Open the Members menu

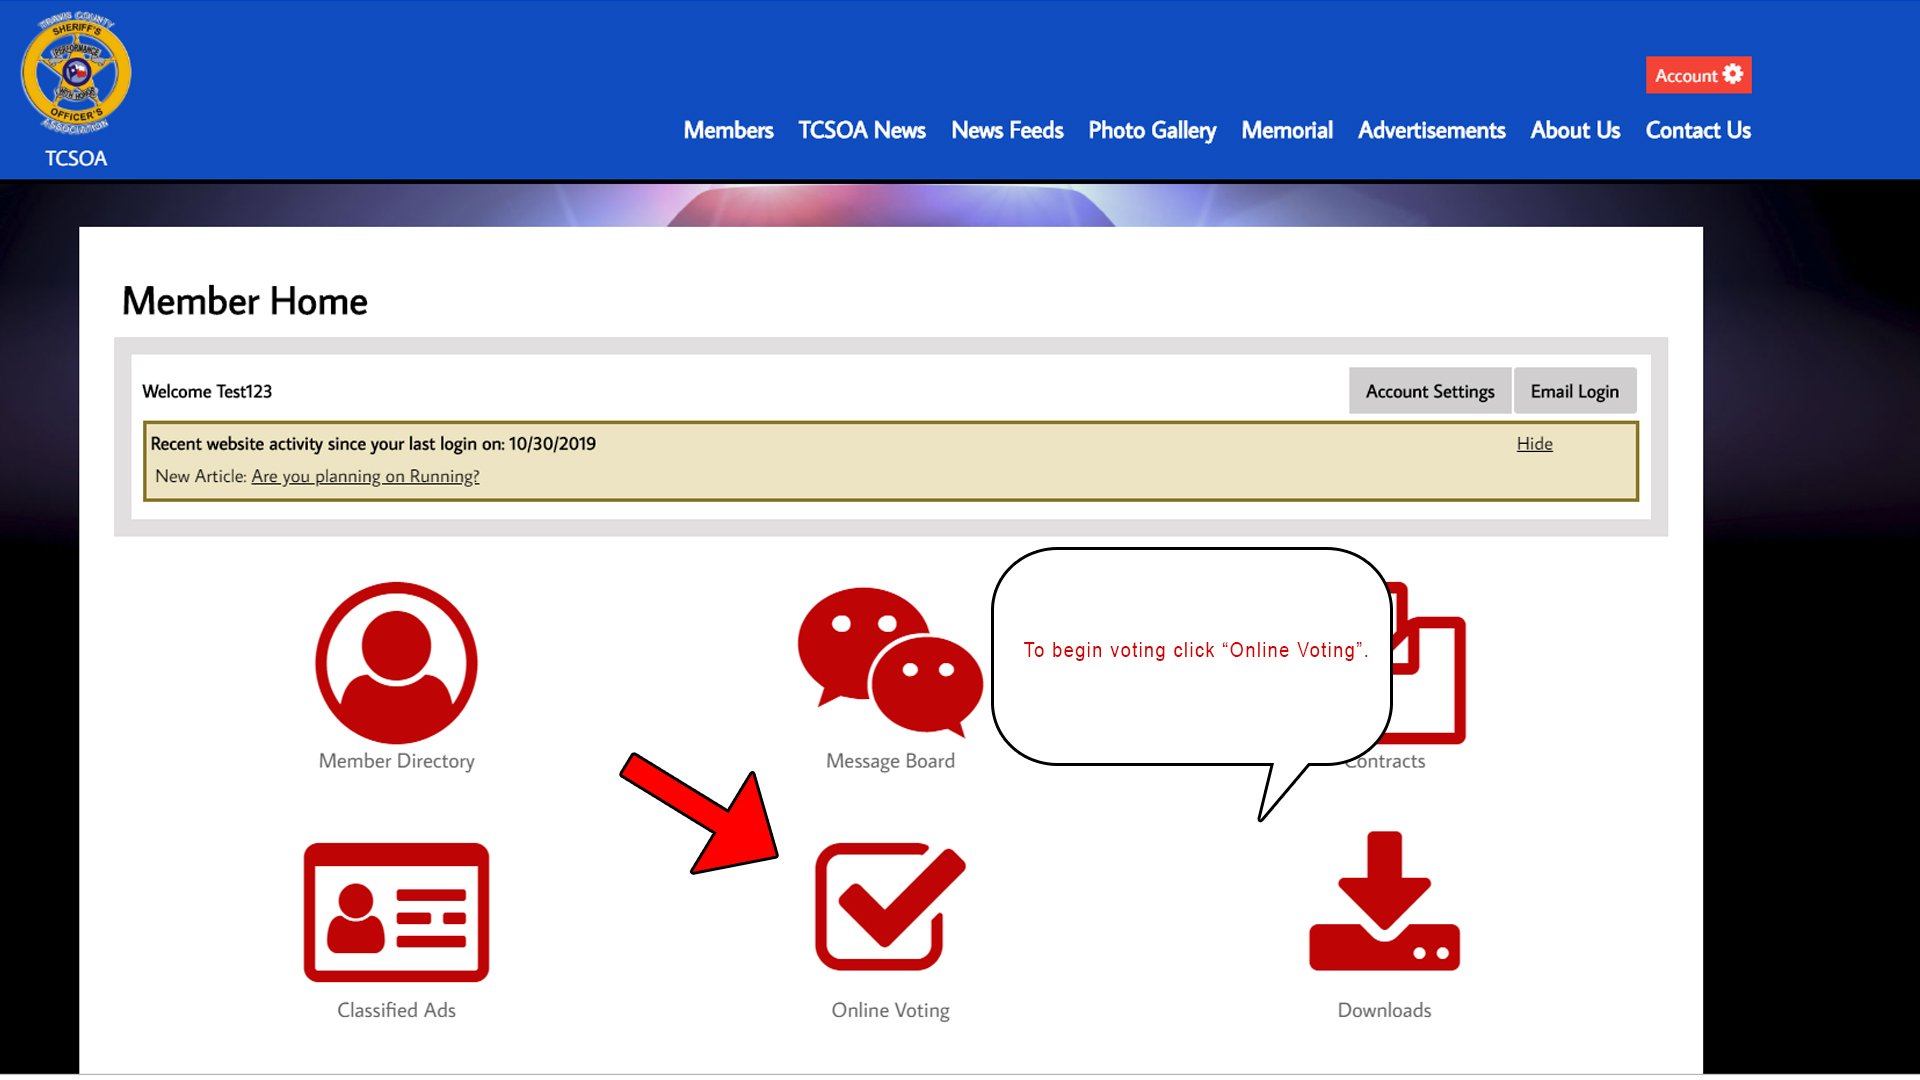728,130
